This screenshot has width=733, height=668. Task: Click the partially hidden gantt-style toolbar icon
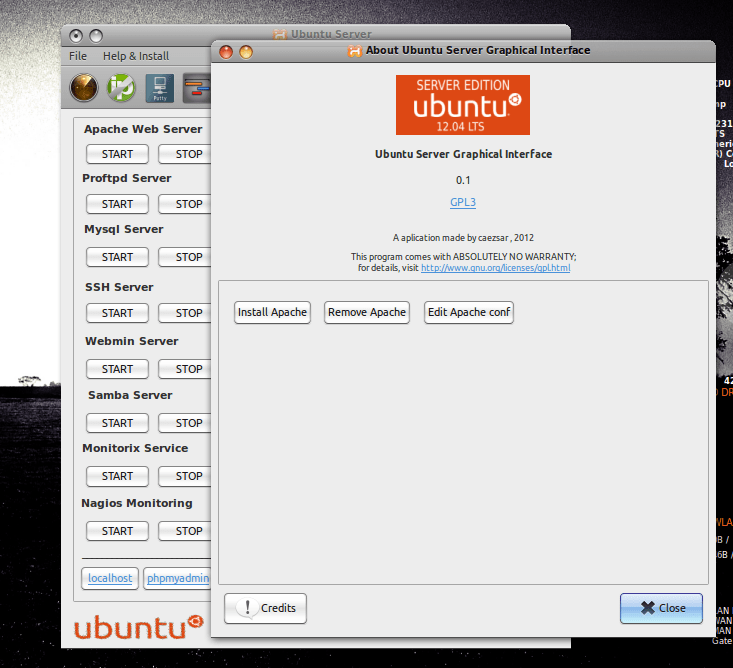pos(197,88)
